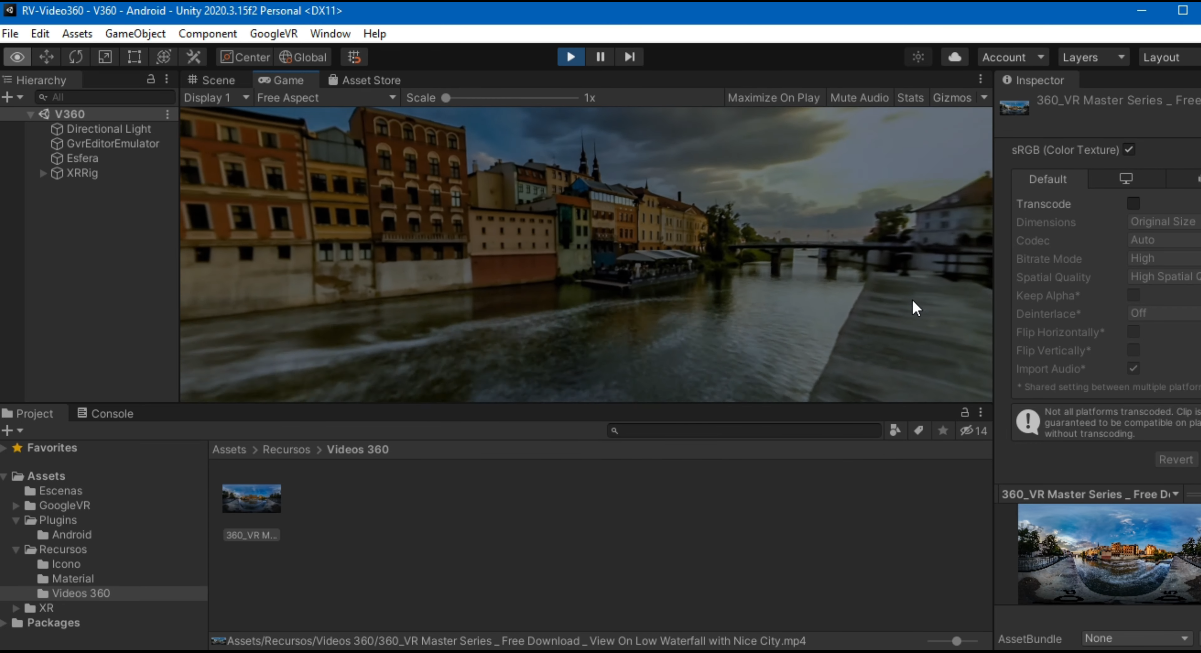The width and height of the screenshot is (1201, 653).
Task: Expand the XRRig hierarchy item
Action: pyautogui.click(x=43, y=173)
